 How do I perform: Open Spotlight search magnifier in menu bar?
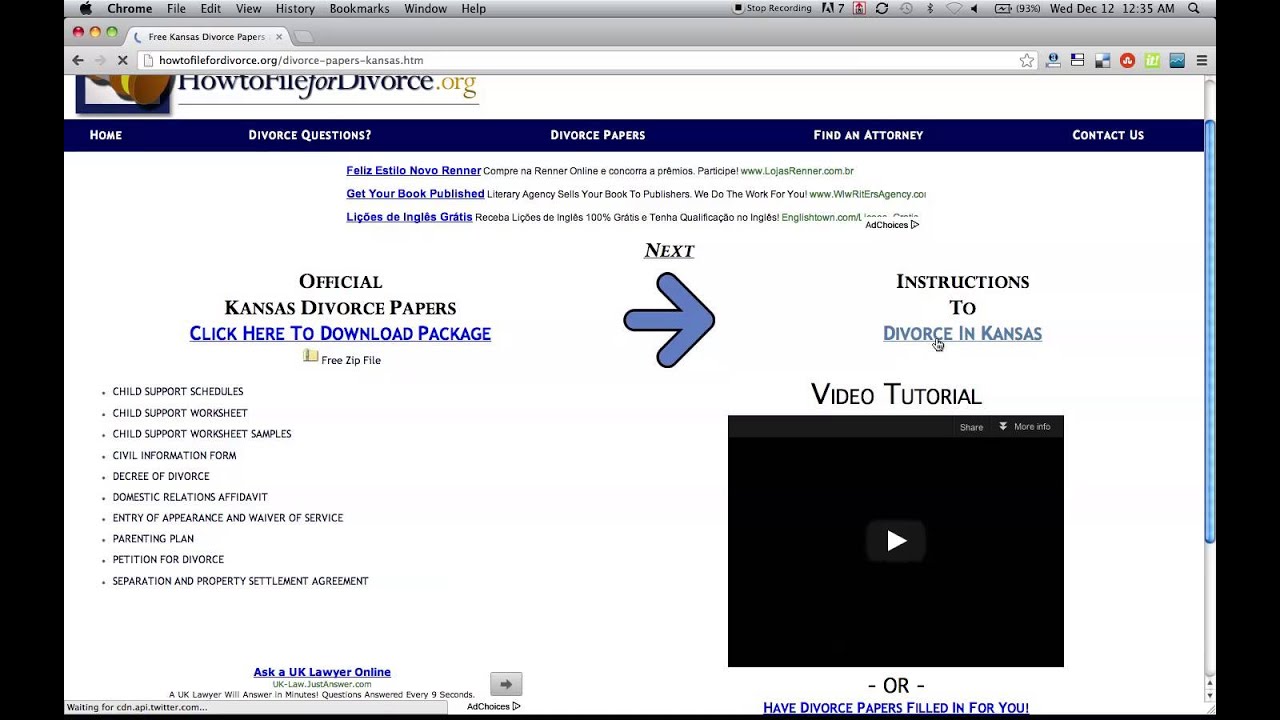[1194, 8]
